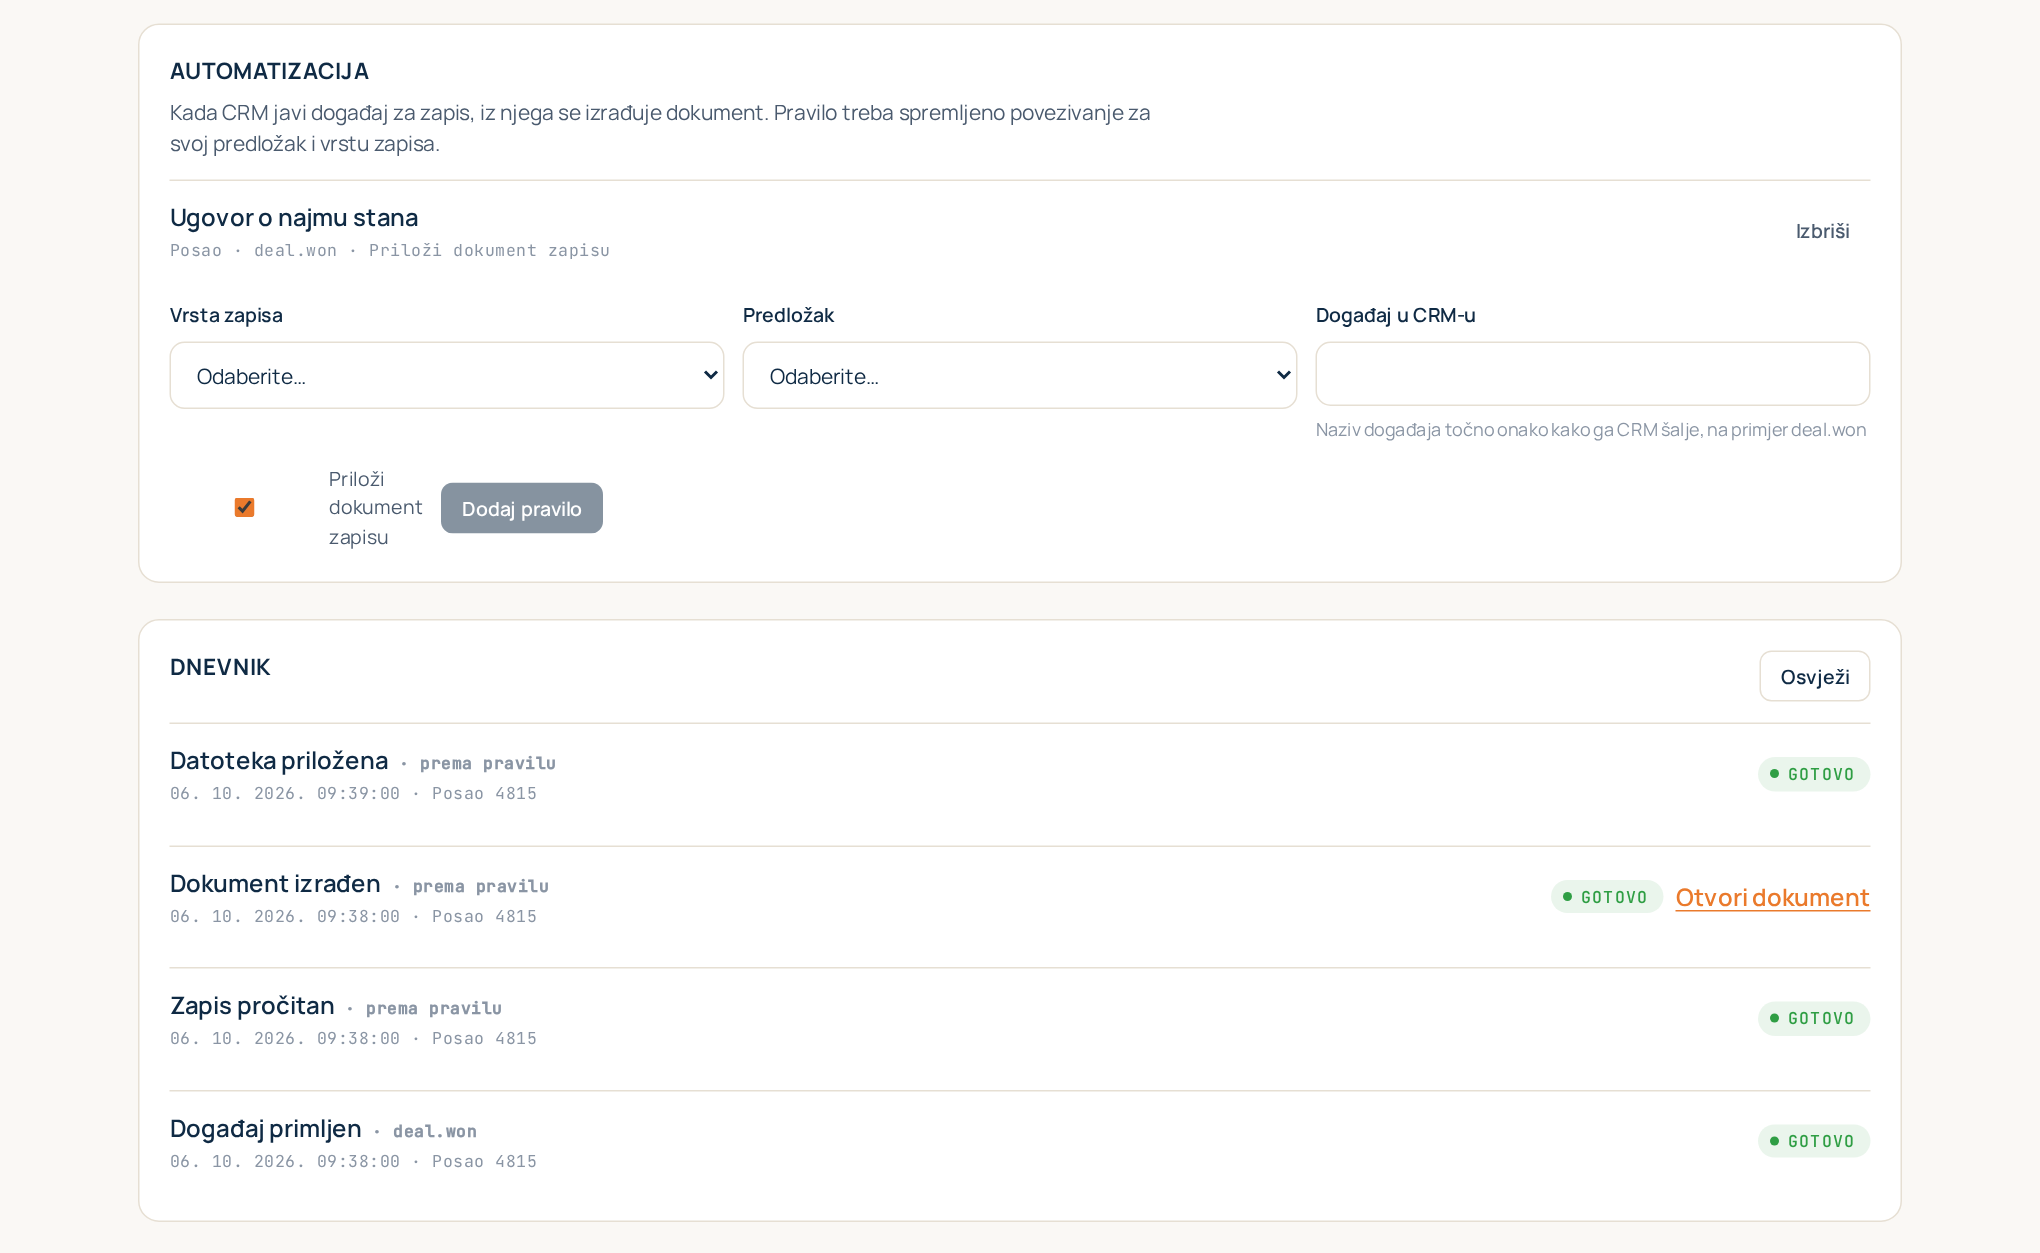
Task: Focus the 'Događaj u CRM-u' input field
Action: 1593,374
